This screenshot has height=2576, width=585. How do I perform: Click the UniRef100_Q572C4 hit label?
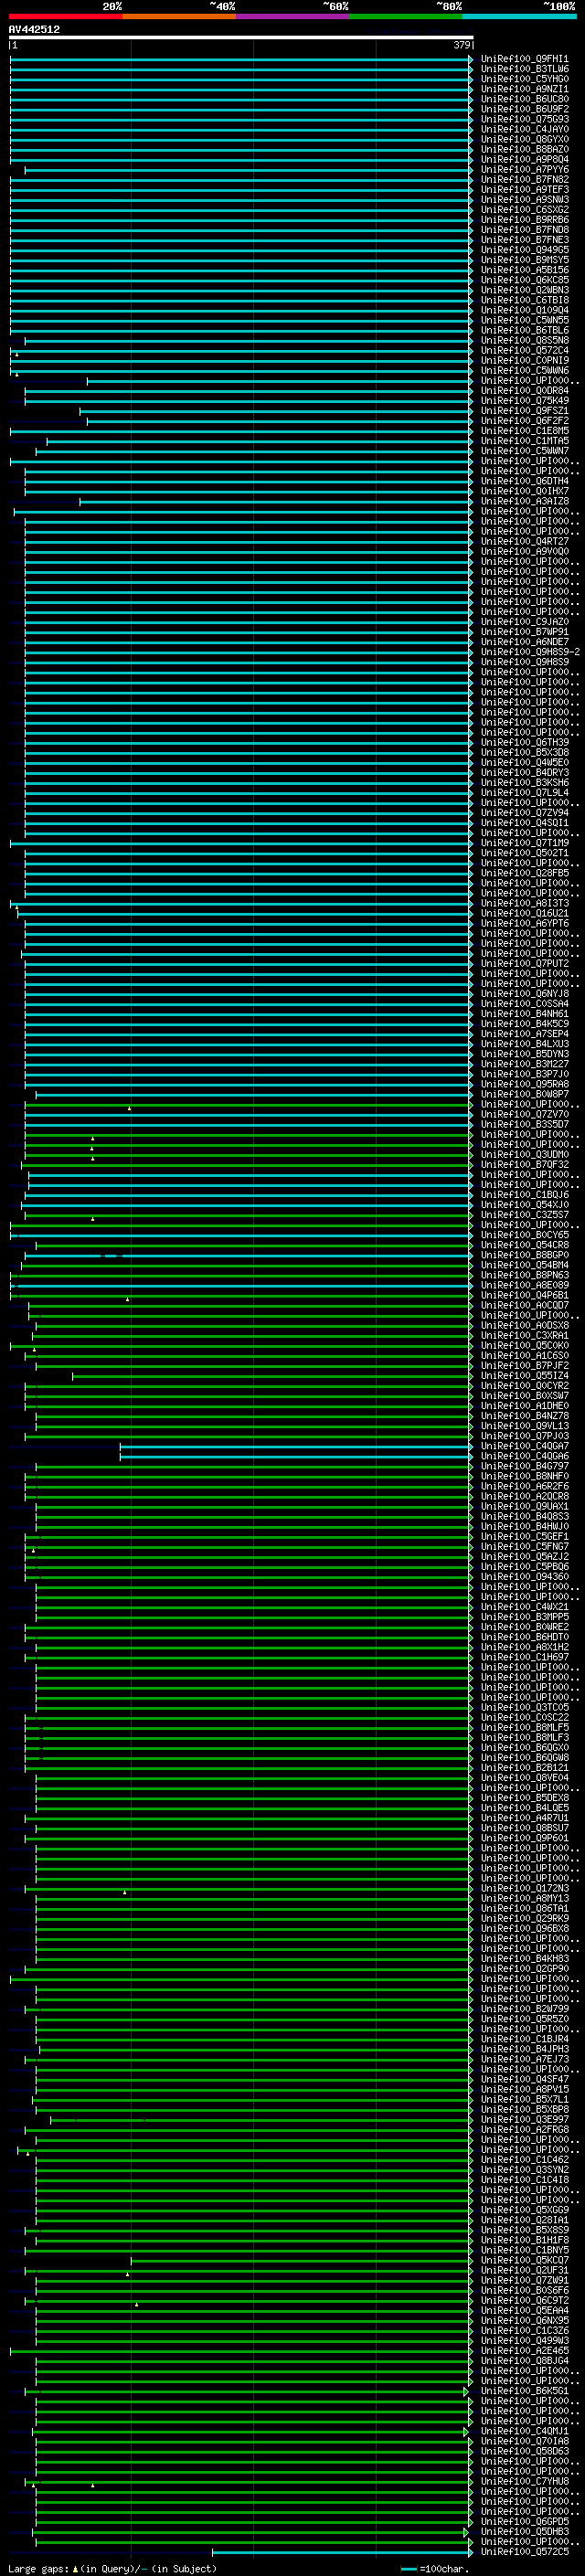pos(525,350)
